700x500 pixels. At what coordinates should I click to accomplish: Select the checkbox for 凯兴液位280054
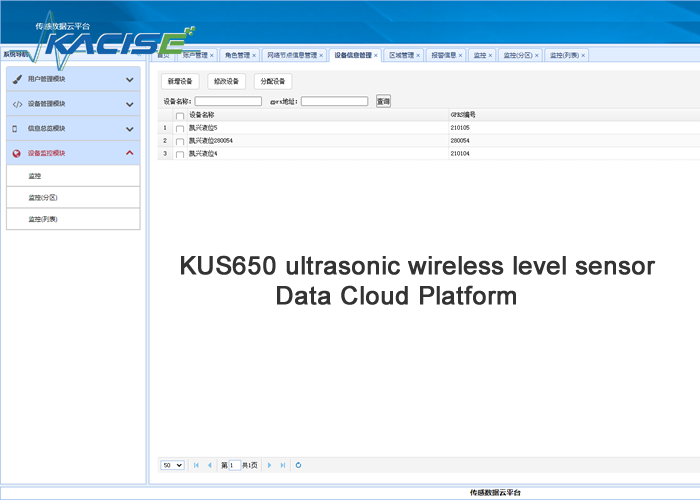pyautogui.click(x=180, y=142)
